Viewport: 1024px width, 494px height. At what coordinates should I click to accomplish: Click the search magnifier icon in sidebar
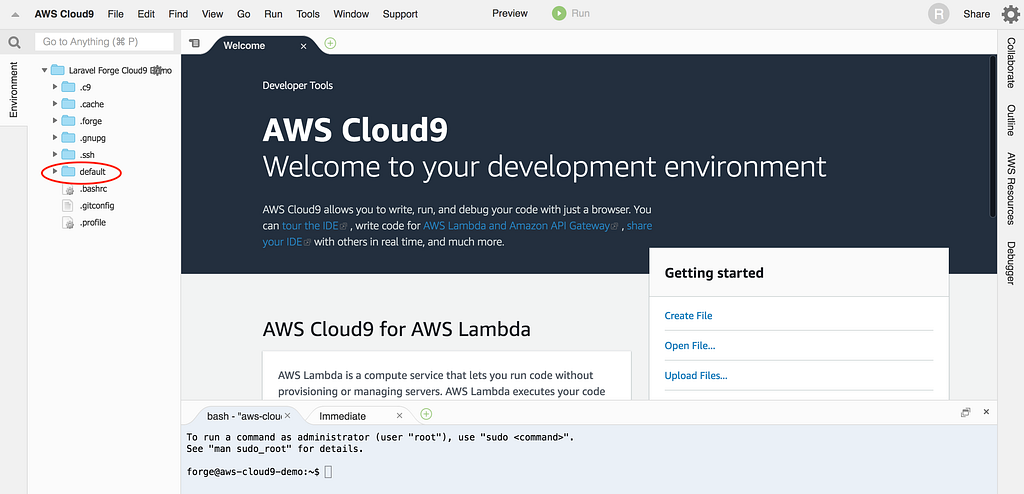click(14, 42)
